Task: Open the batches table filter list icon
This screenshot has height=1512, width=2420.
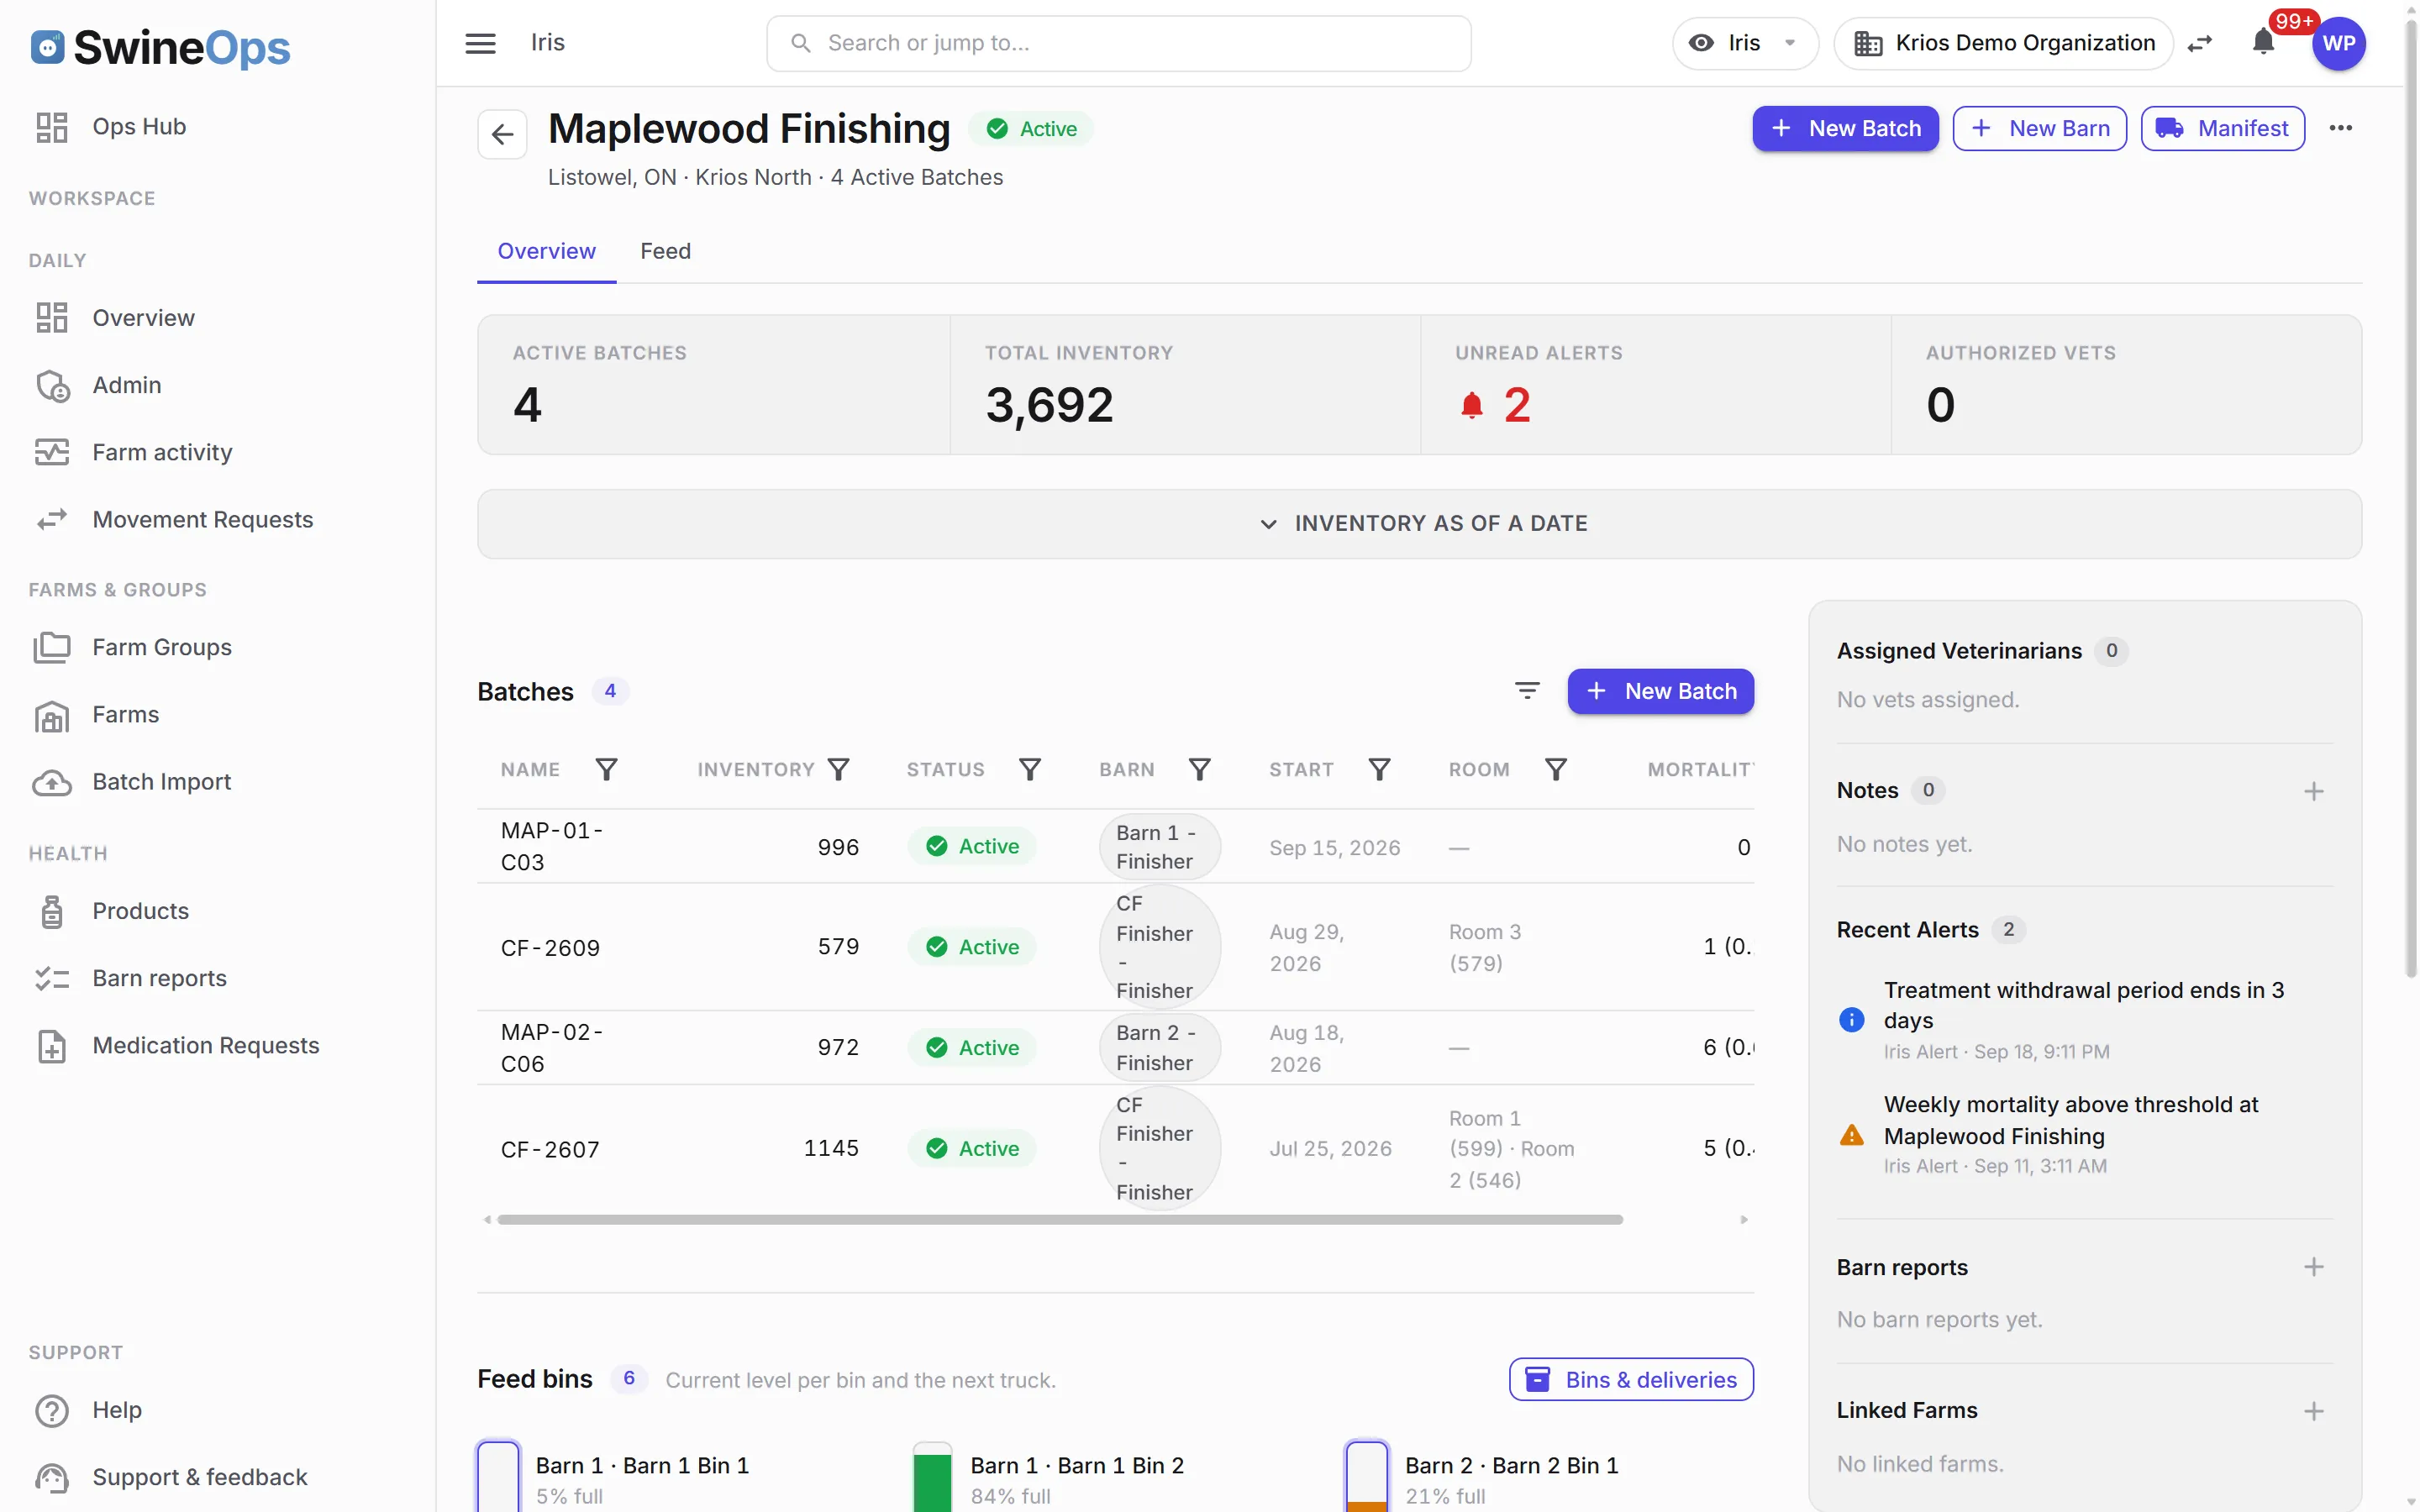Action: click(x=1527, y=690)
